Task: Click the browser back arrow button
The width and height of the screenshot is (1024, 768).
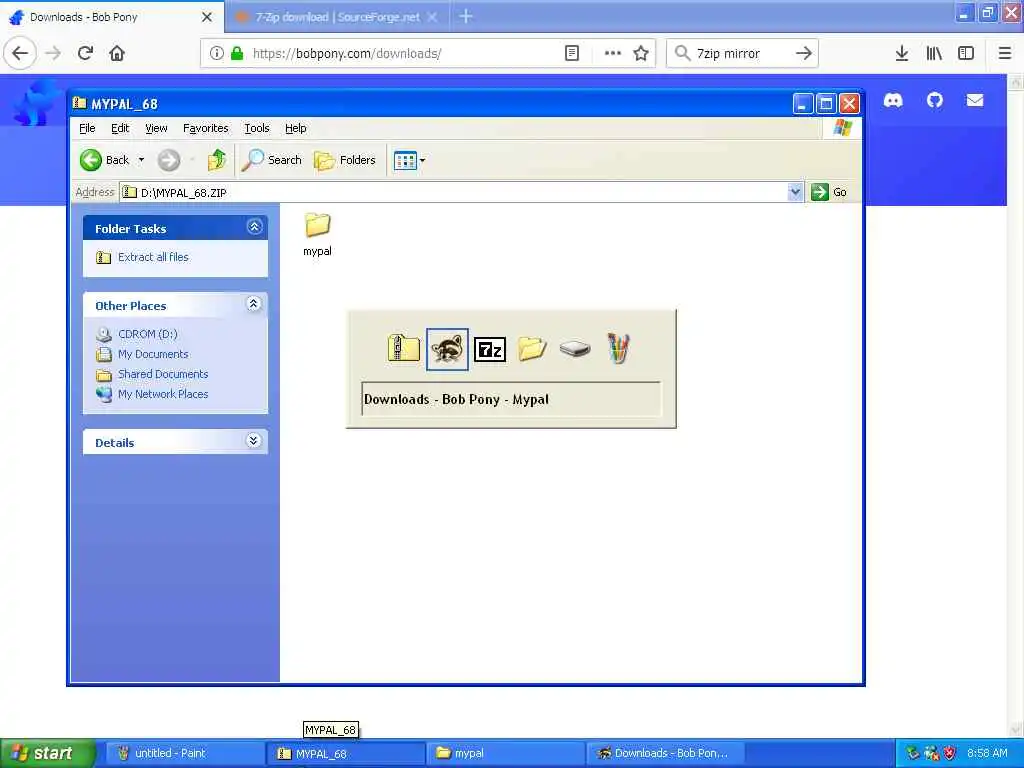Action: (20, 53)
